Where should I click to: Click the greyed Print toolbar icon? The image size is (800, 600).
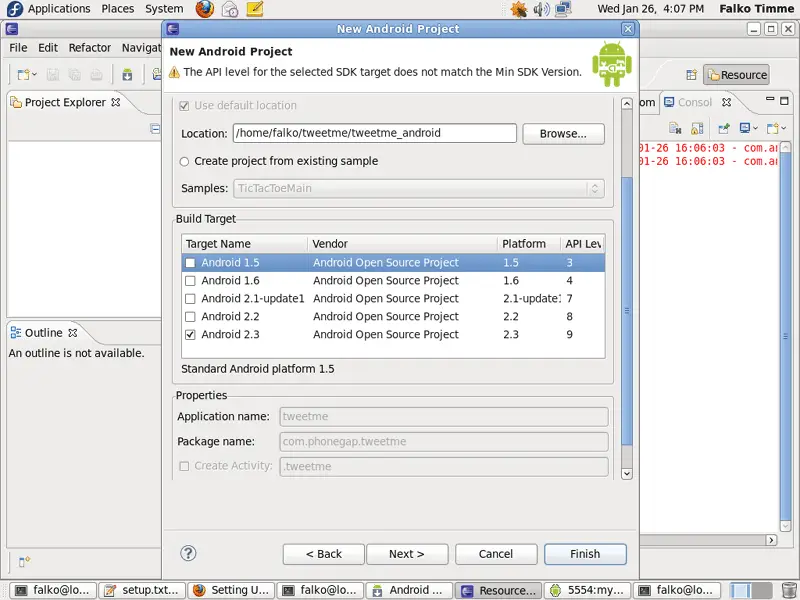click(96, 75)
